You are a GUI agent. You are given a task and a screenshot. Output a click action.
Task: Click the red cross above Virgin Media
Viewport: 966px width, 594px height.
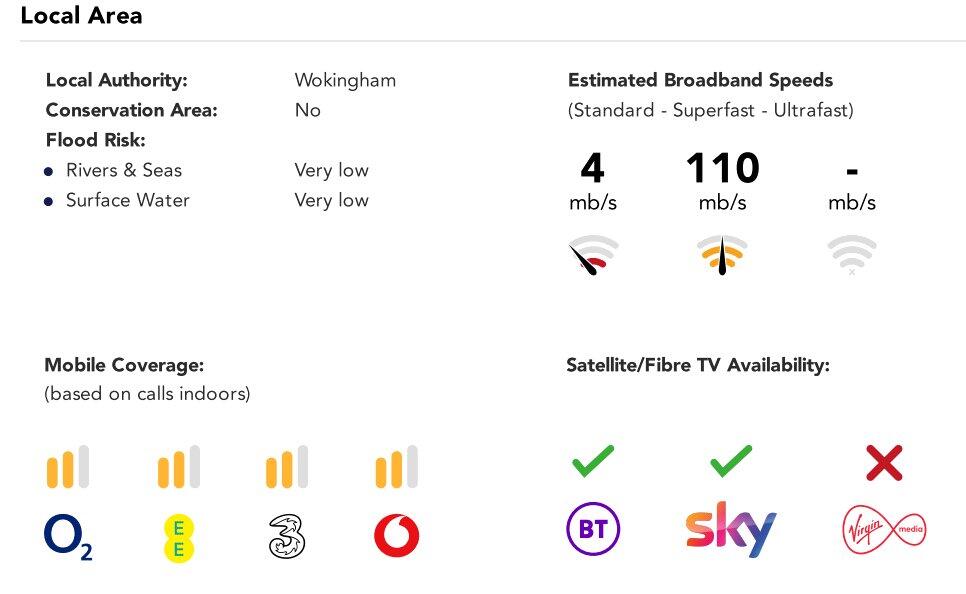[x=884, y=463]
